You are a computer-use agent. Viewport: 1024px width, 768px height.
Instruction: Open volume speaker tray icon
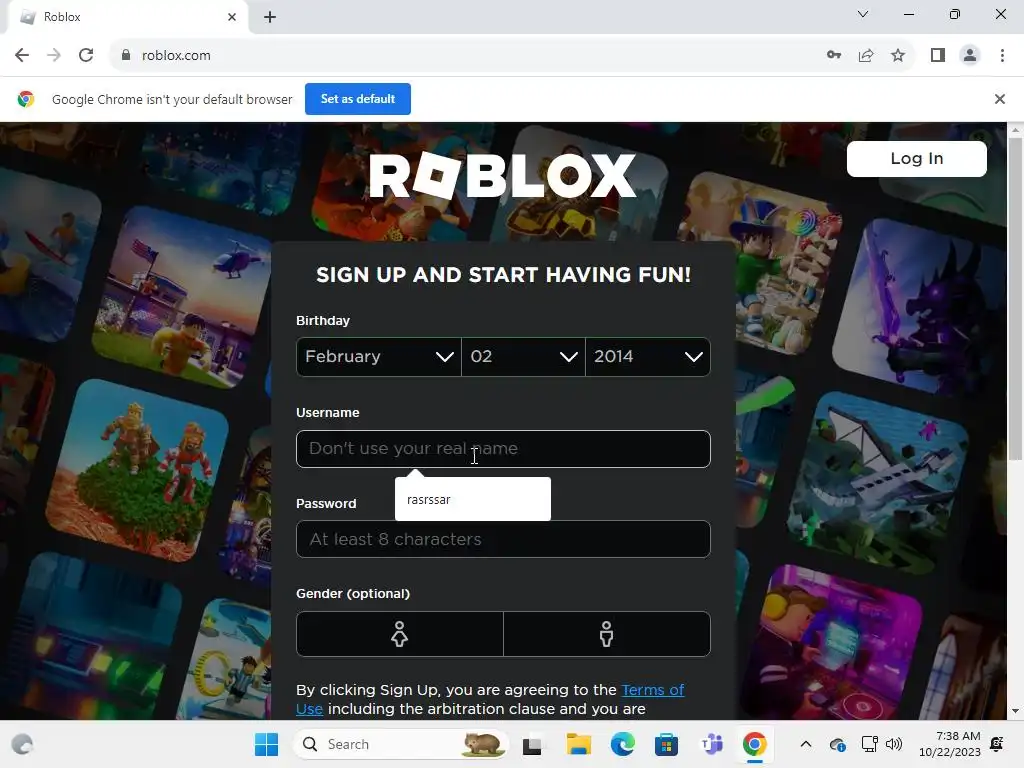point(894,744)
